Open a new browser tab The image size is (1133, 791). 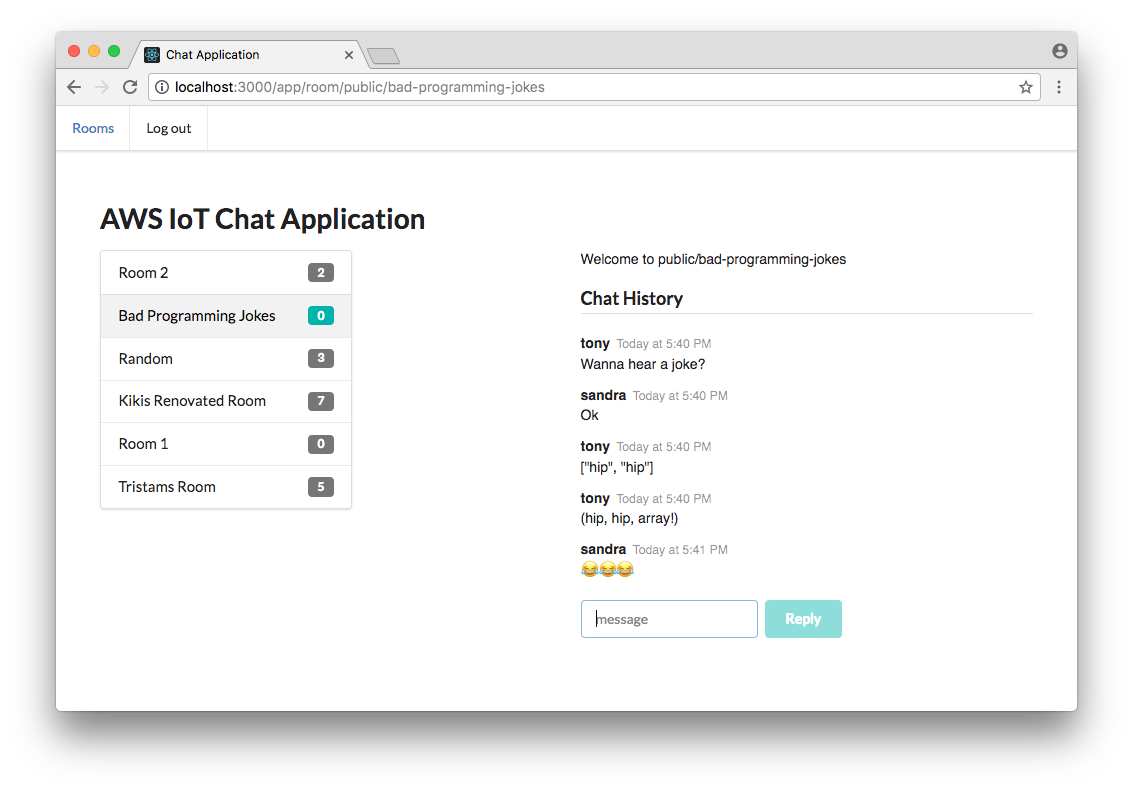tap(383, 56)
